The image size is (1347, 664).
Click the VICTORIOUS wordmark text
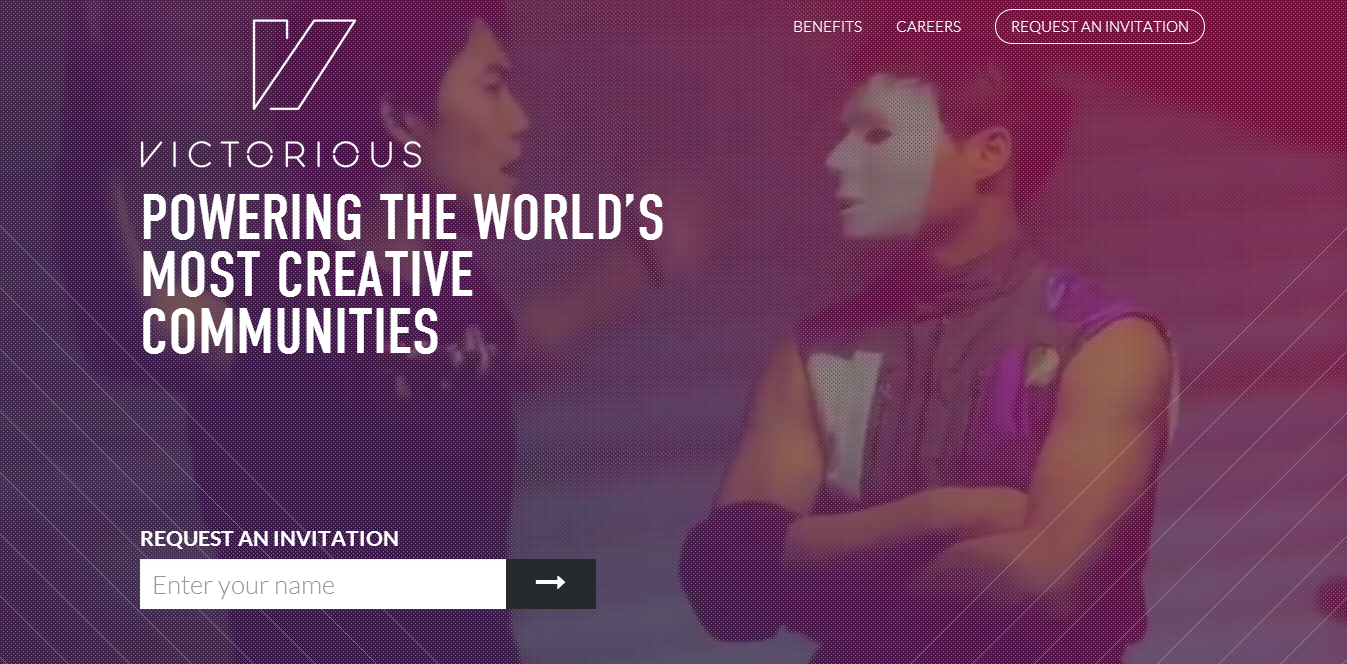point(281,154)
